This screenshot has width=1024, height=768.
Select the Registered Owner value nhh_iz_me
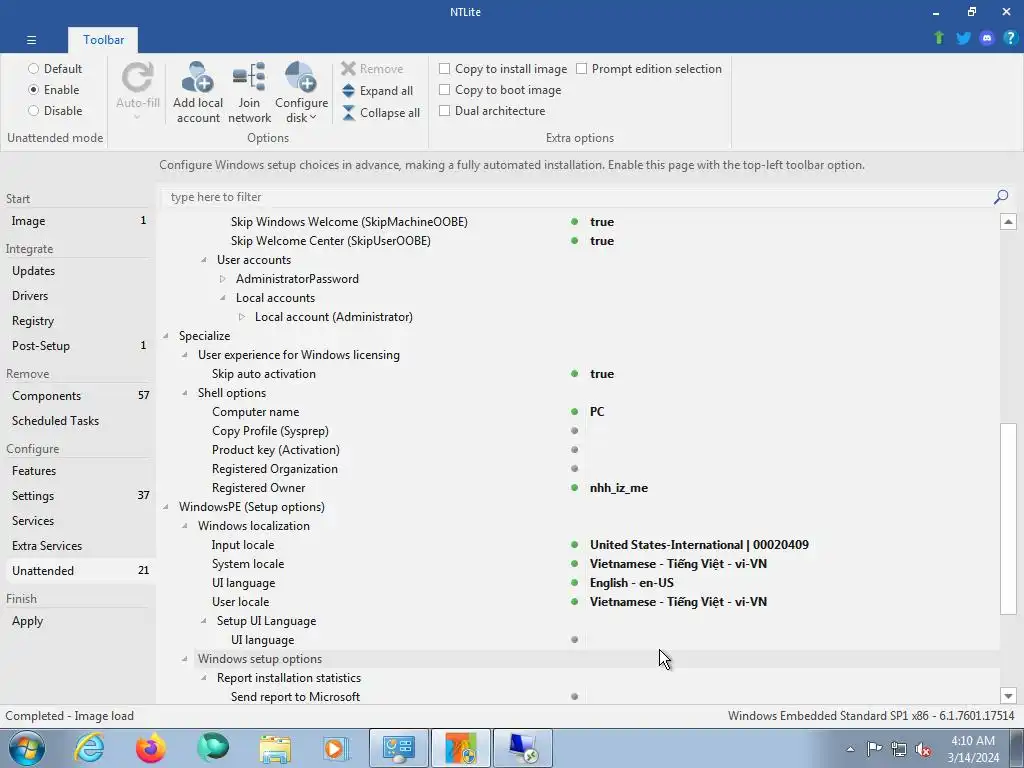[x=618, y=488]
